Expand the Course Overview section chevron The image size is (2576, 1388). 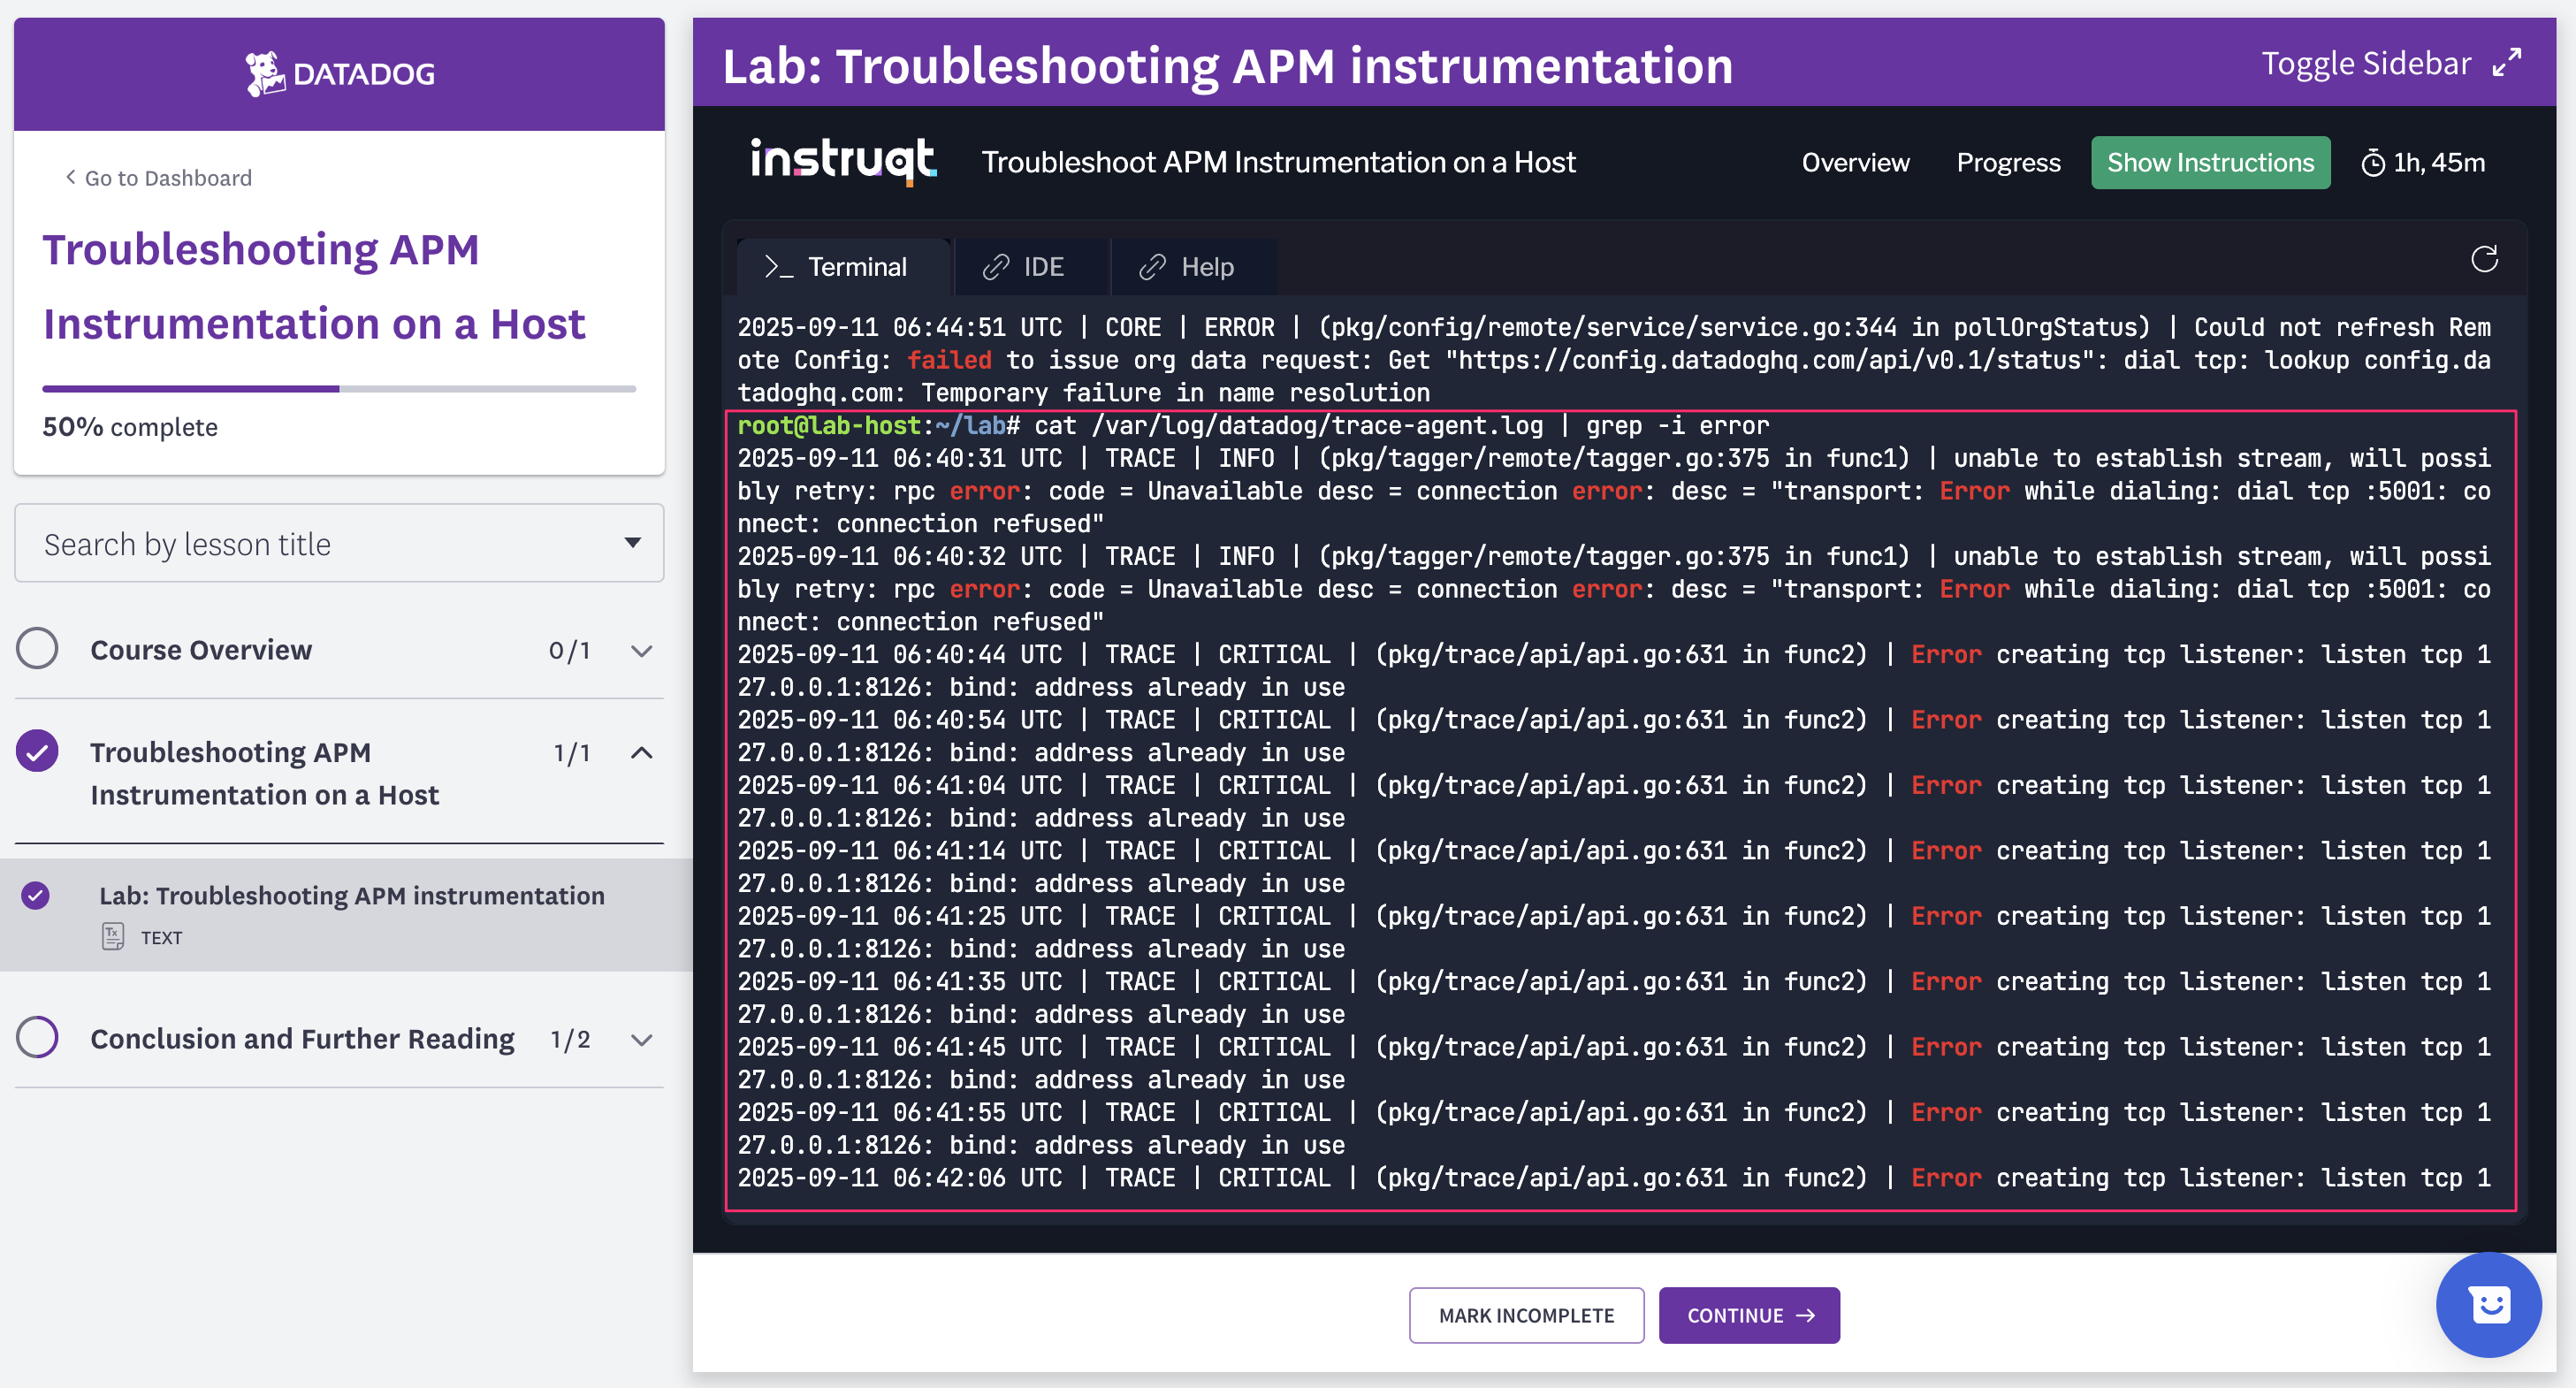click(x=642, y=651)
